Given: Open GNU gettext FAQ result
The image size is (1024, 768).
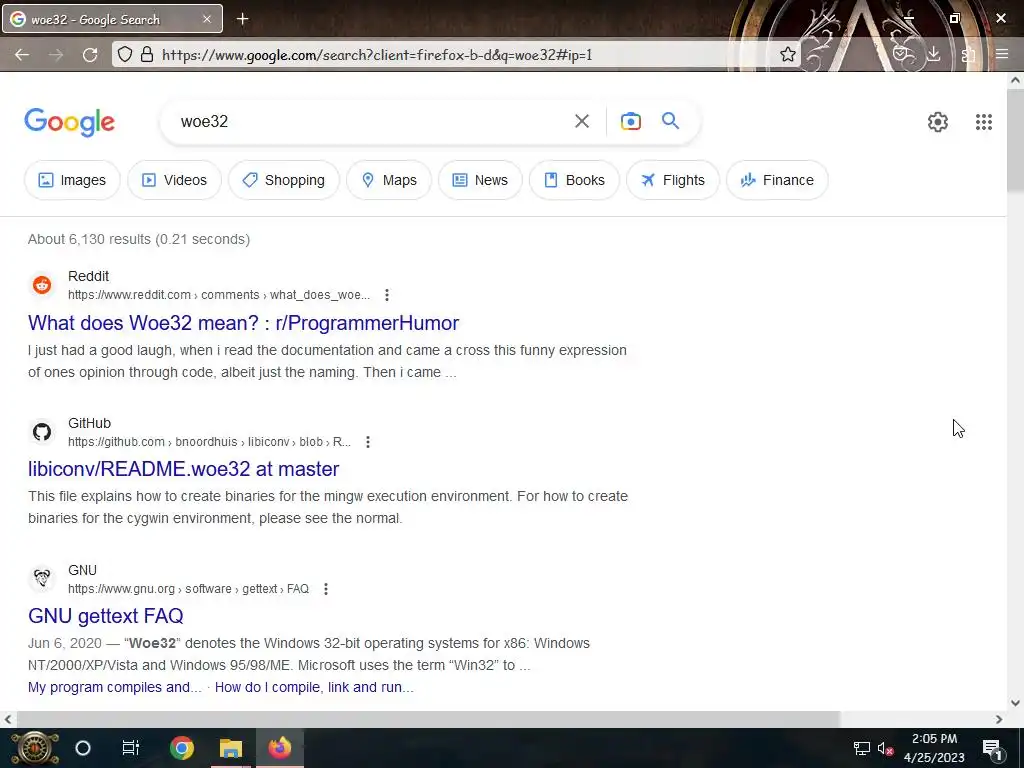Looking at the screenshot, I should (x=106, y=616).
